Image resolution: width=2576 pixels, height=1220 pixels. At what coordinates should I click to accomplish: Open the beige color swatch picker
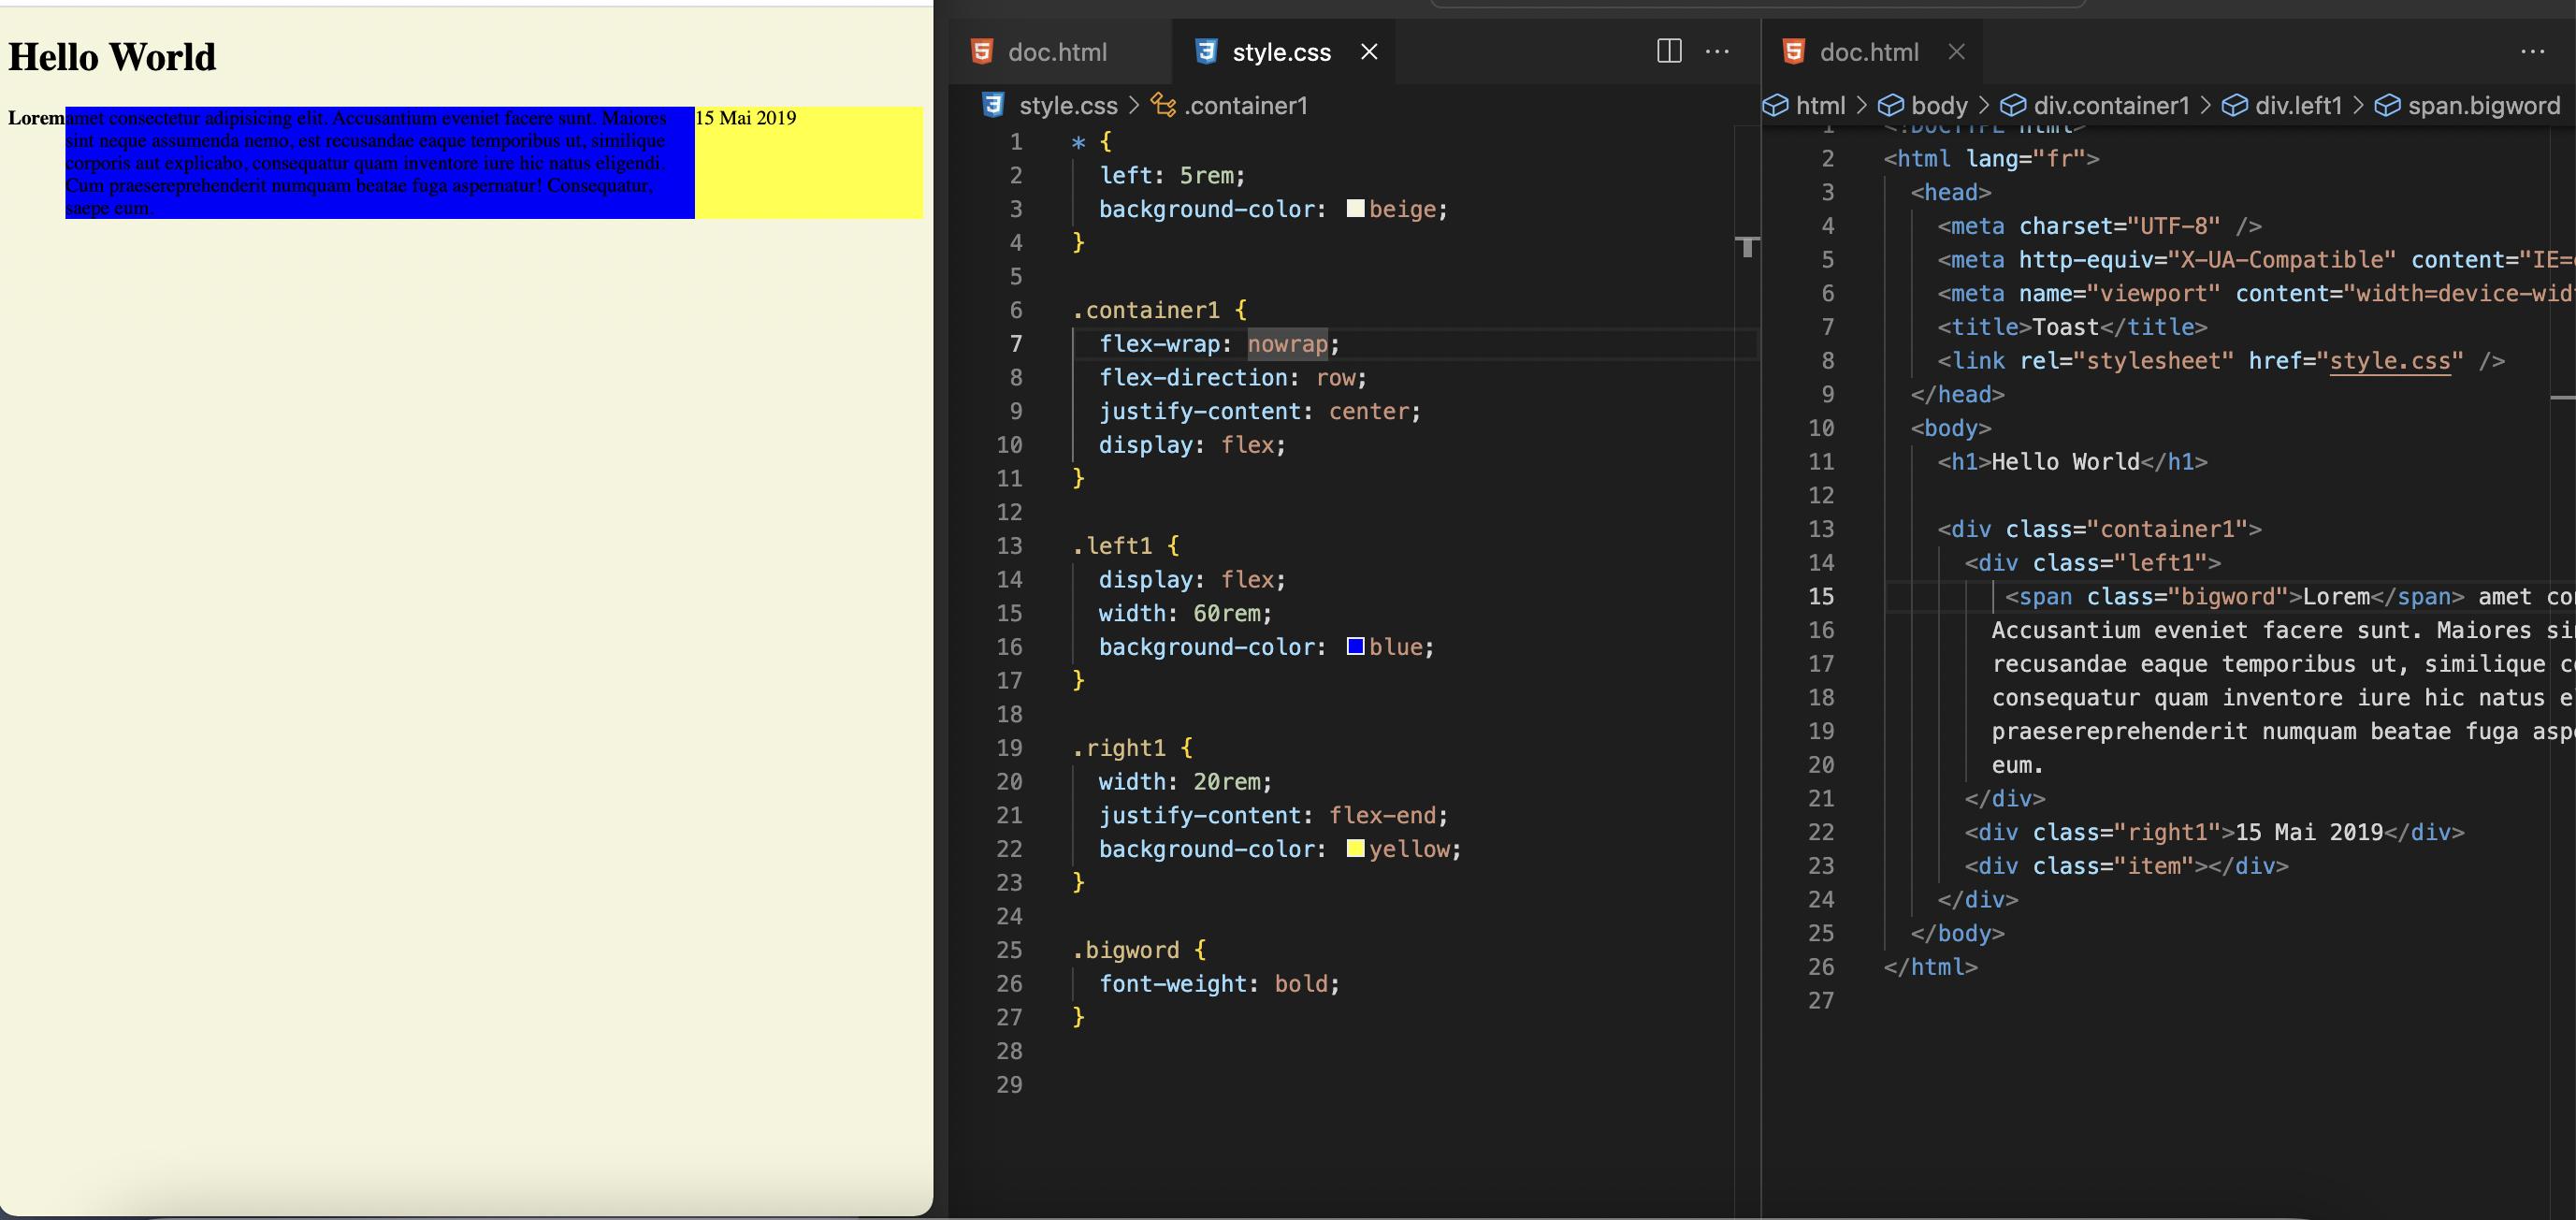[x=1355, y=208]
